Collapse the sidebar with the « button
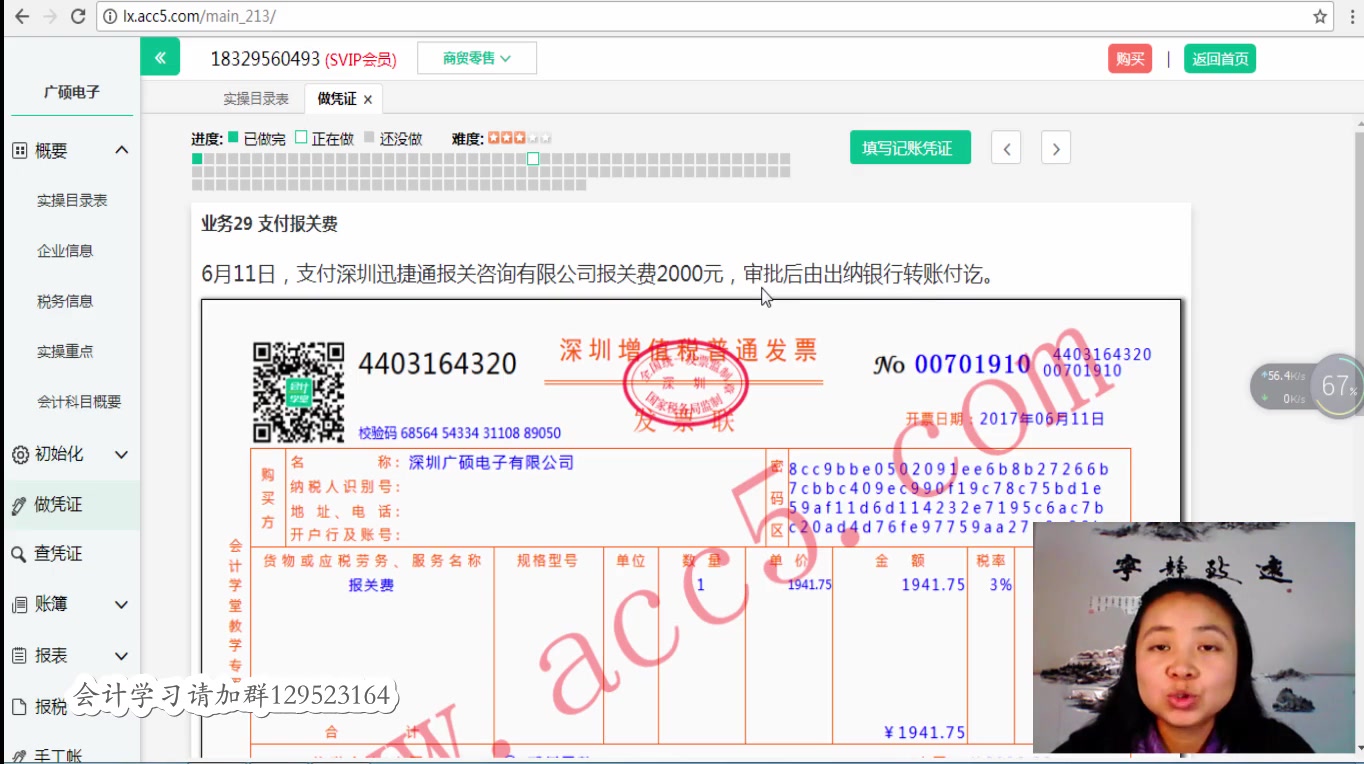Viewport: 1364px width, 764px height. pos(160,57)
